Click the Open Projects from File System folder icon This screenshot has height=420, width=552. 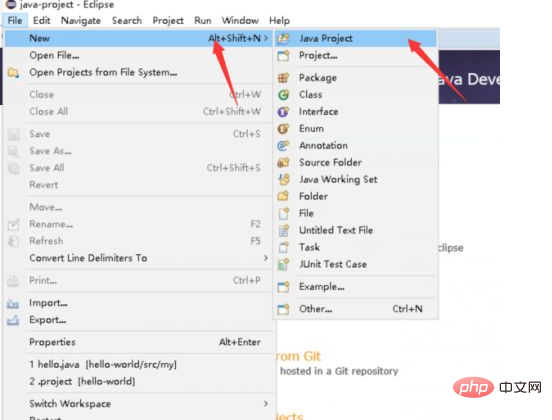[x=13, y=73]
